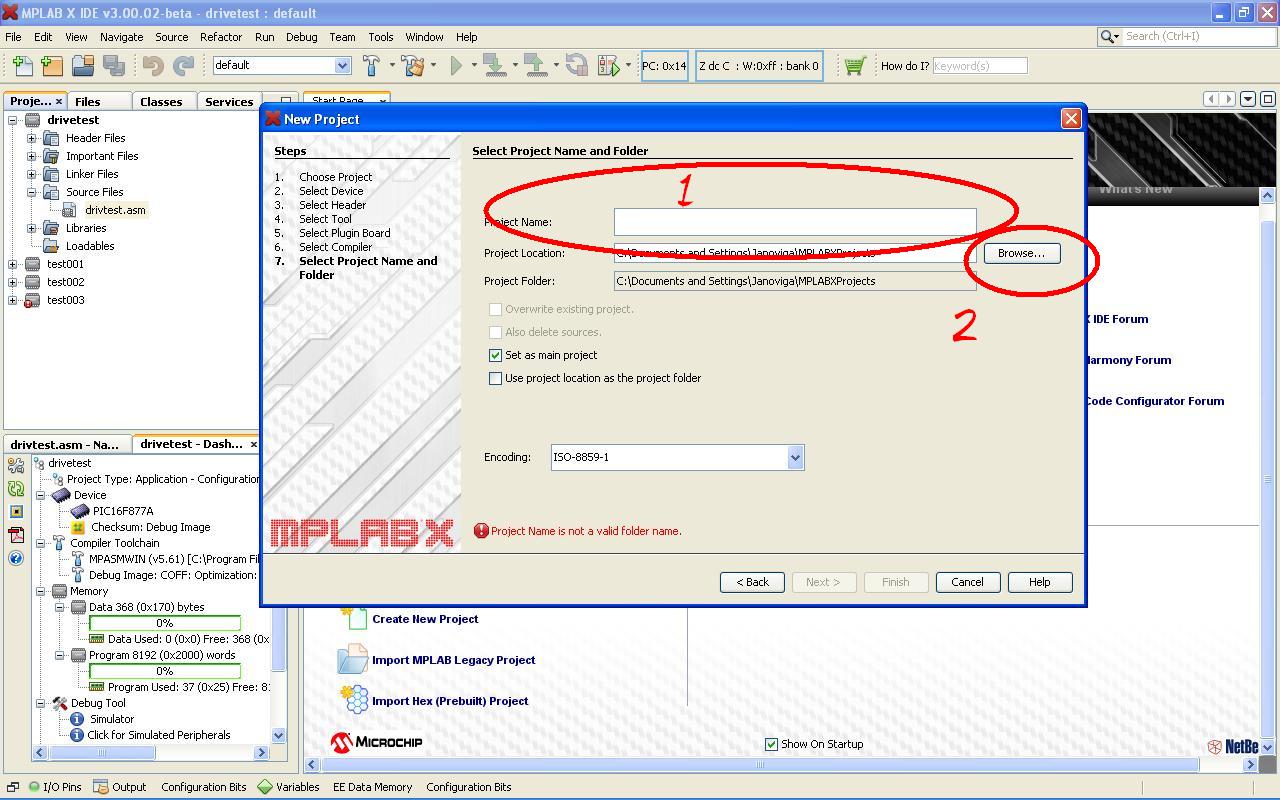This screenshot has width=1280, height=800.
Task: Expand the test001 project node
Action: tap(13, 264)
